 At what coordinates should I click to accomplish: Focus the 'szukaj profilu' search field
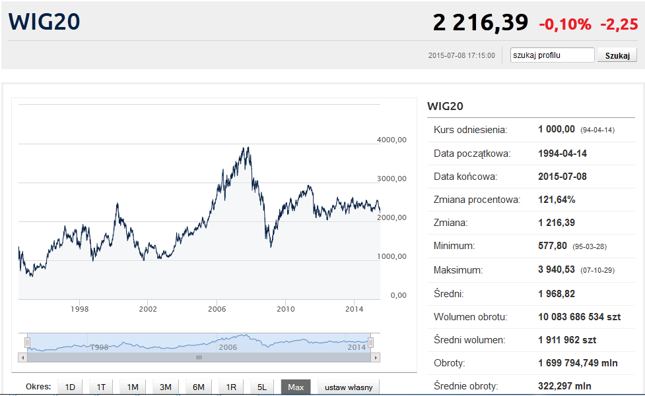[x=552, y=55]
